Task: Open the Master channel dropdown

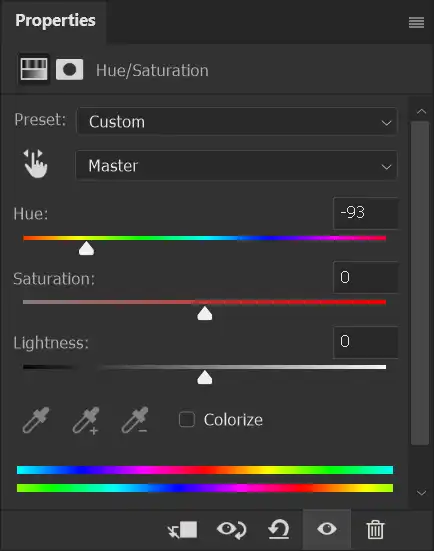Action: pyautogui.click(x=236, y=166)
